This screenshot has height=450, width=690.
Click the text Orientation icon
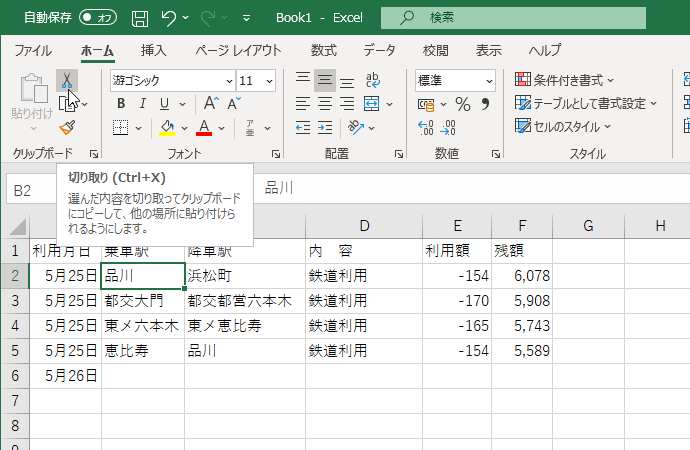(356, 128)
